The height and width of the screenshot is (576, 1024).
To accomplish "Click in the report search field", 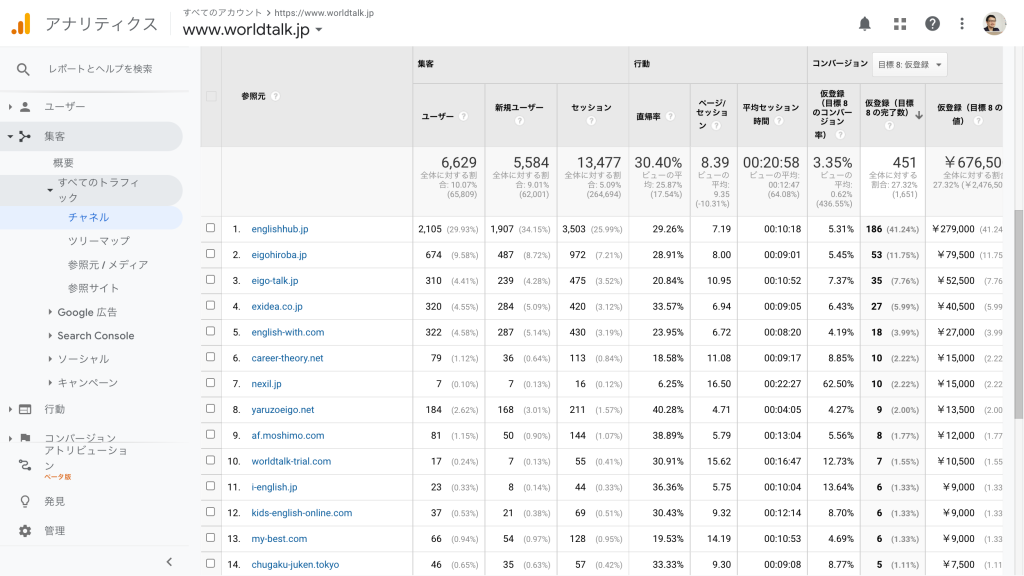I will click(100, 69).
